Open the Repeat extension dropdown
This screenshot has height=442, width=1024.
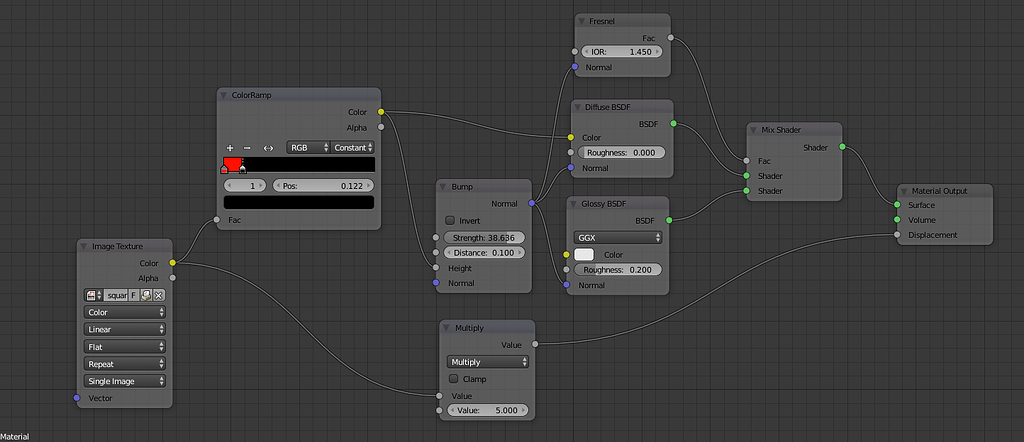(125, 364)
